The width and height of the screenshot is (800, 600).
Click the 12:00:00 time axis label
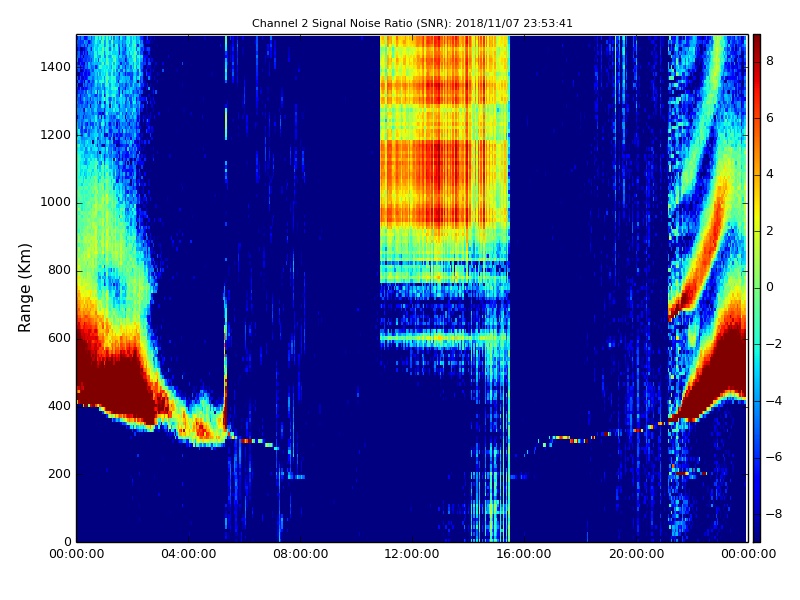pyautogui.click(x=412, y=554)
